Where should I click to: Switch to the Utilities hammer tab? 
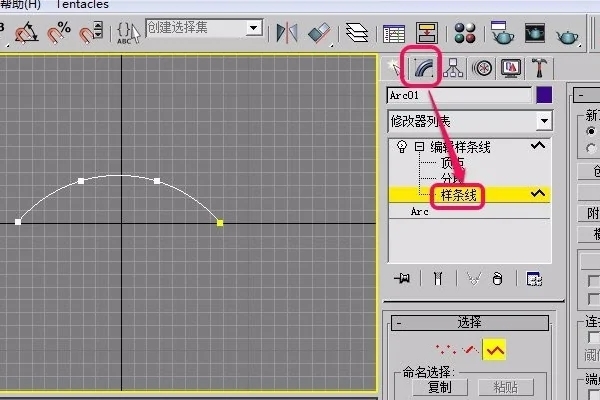click(539, 68)
